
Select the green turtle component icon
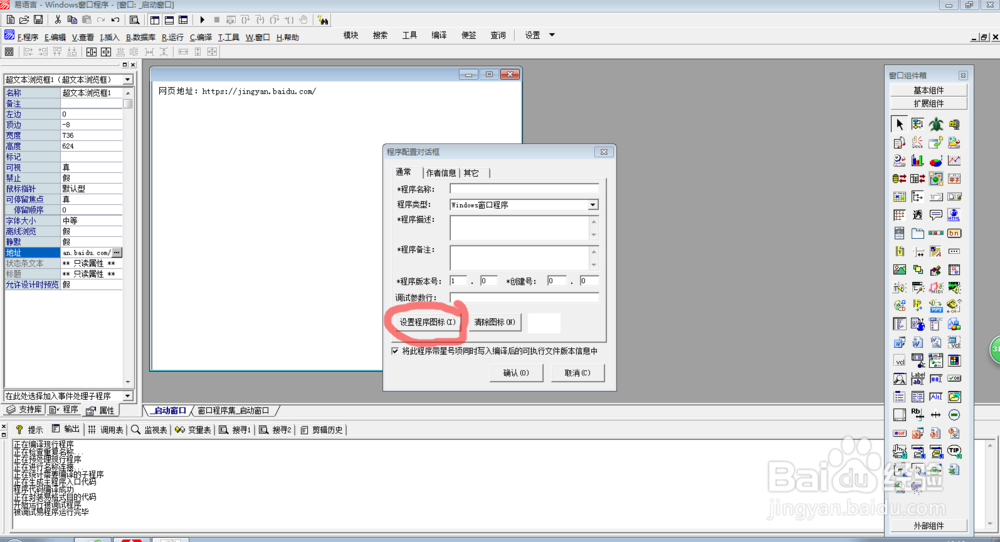[936, 124]
